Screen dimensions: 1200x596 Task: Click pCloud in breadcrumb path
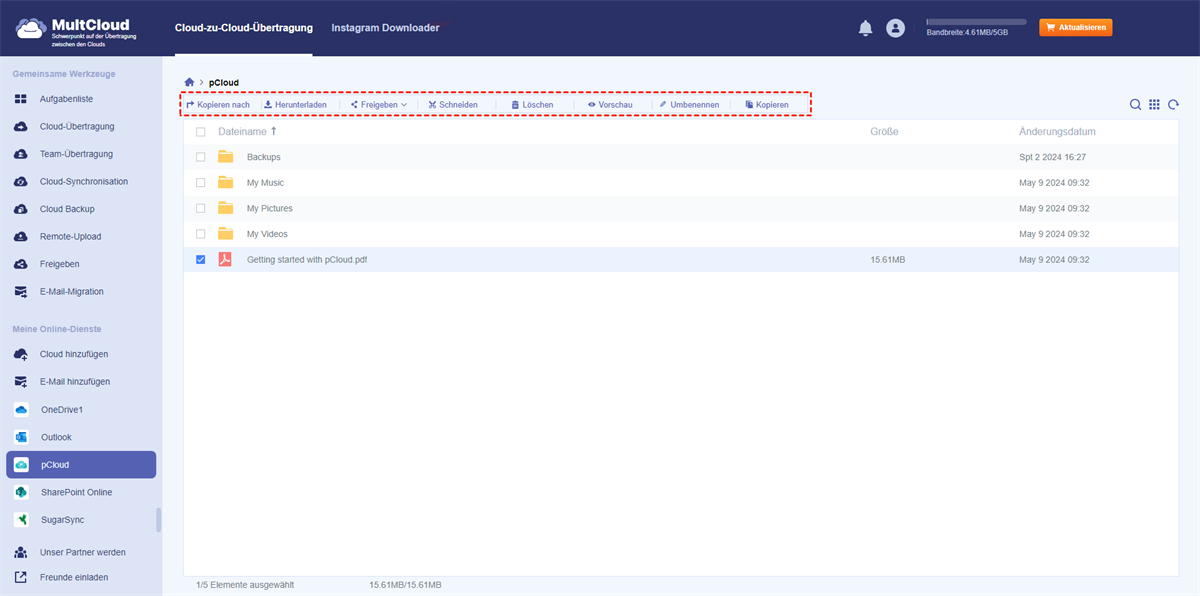pos(224,82)
